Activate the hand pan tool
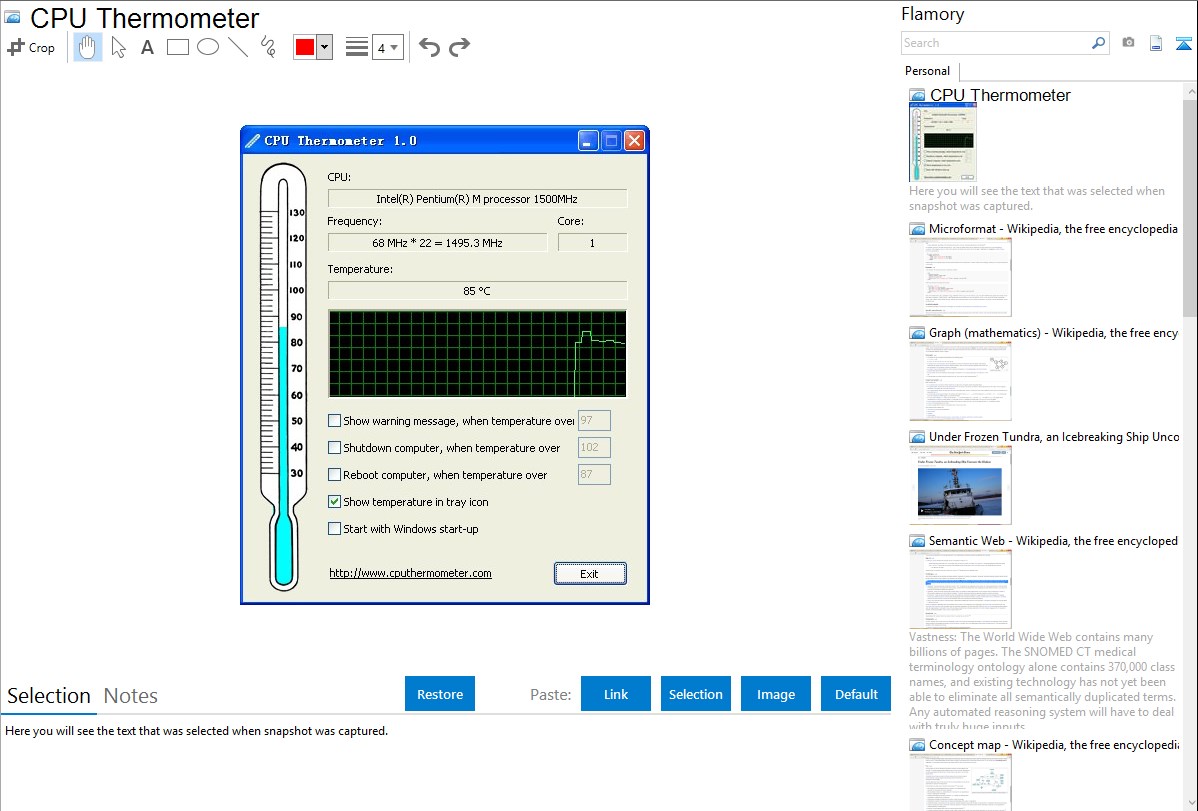Viewport: 1198px width, 811px height. 88,47
